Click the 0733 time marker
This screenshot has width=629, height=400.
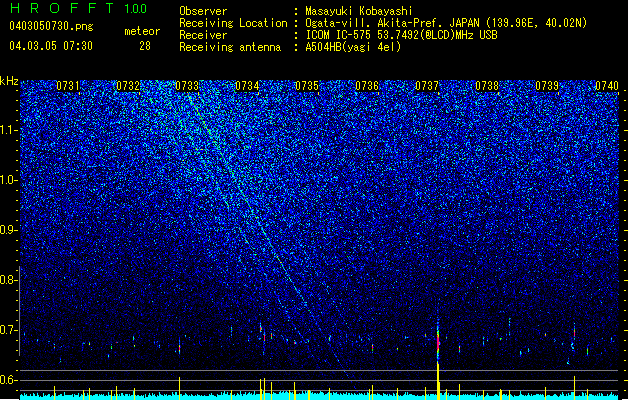187,86
